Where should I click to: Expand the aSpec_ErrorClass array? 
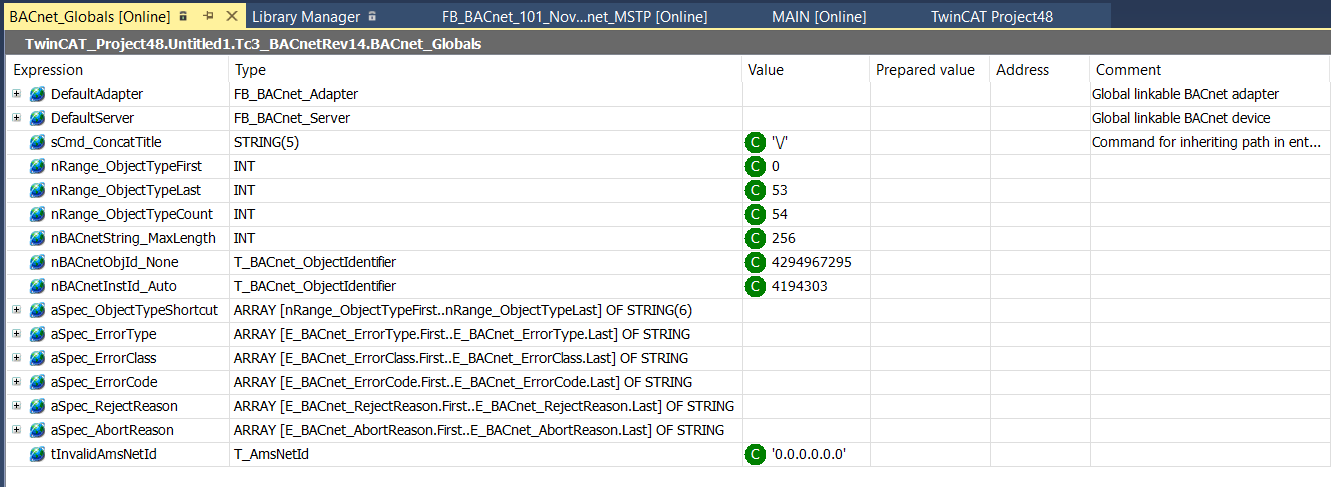tap(16, 358)
